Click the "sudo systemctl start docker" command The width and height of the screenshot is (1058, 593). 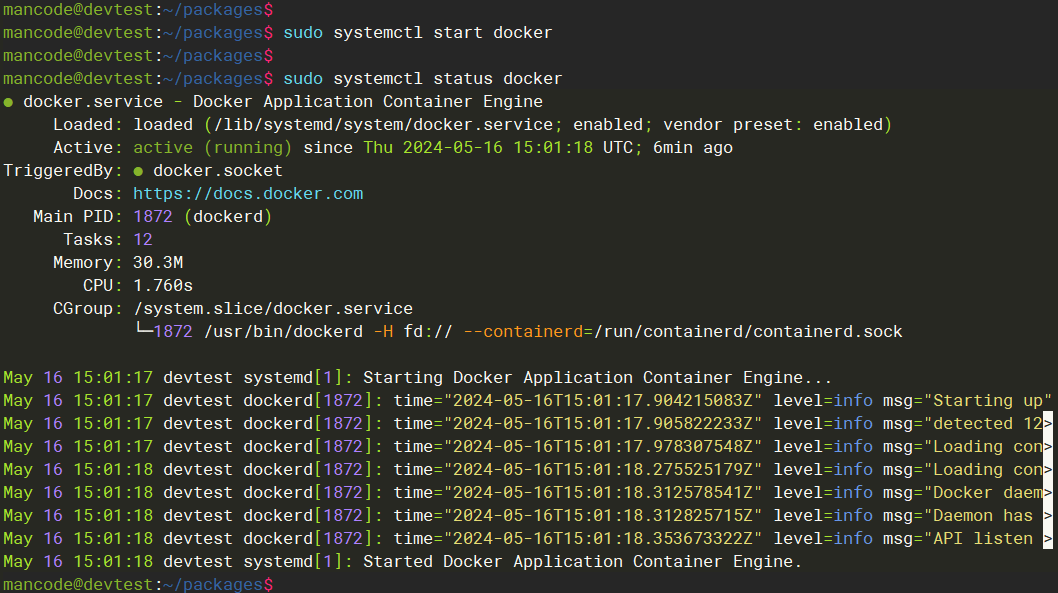[417, 33]
